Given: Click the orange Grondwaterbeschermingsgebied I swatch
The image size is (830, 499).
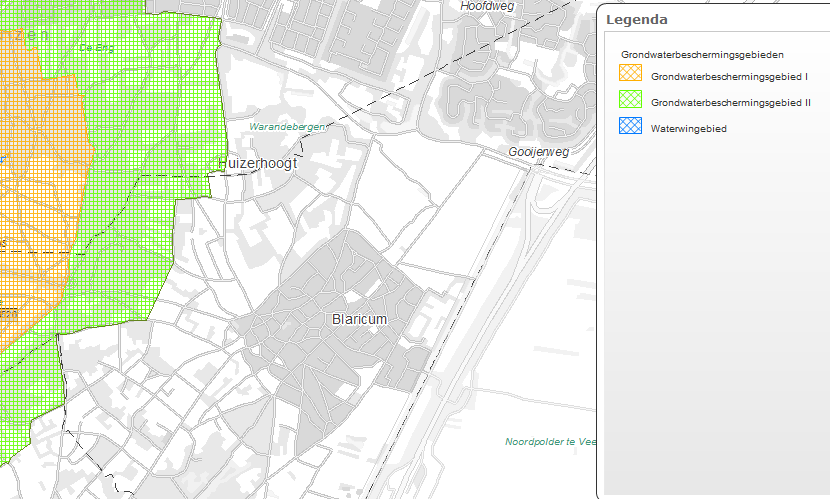Looking at the screenshot, I should tap(629, 74).
